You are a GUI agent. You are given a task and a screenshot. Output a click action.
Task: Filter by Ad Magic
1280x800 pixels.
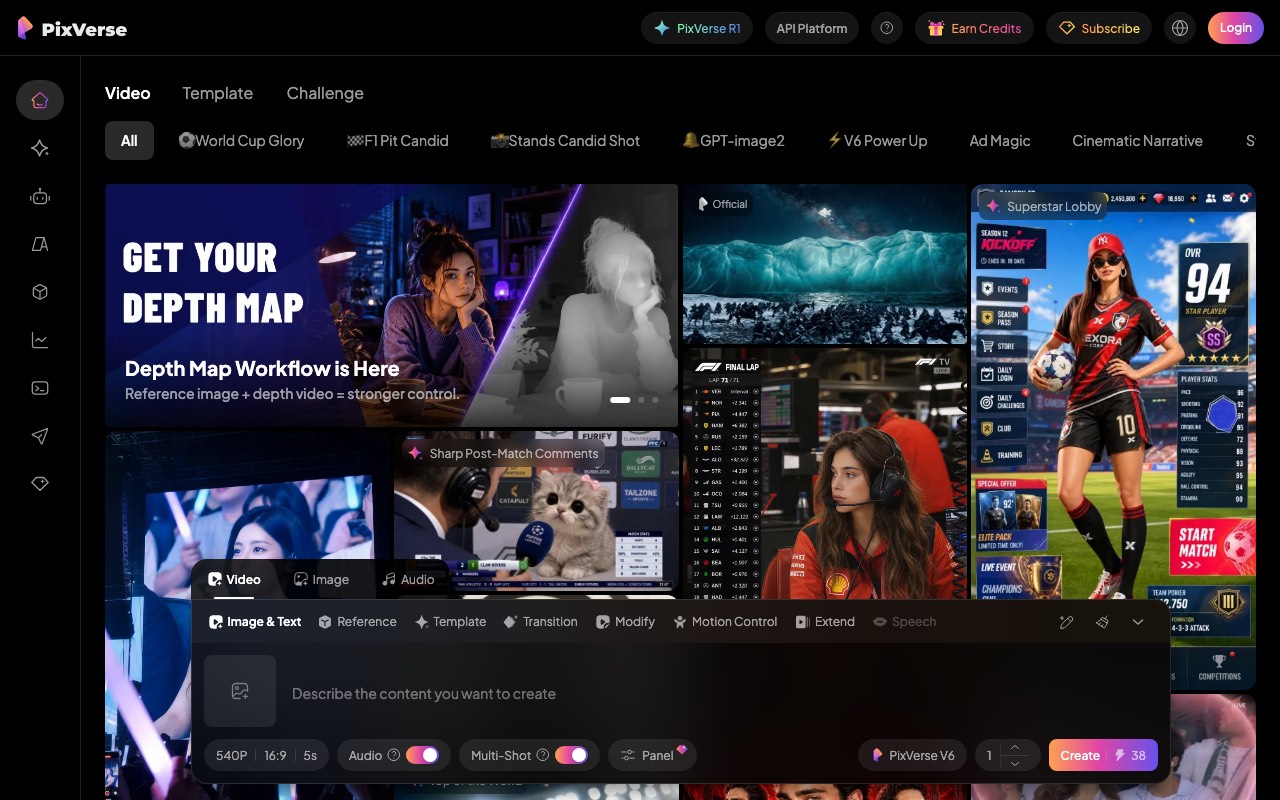coord(1000,141)
